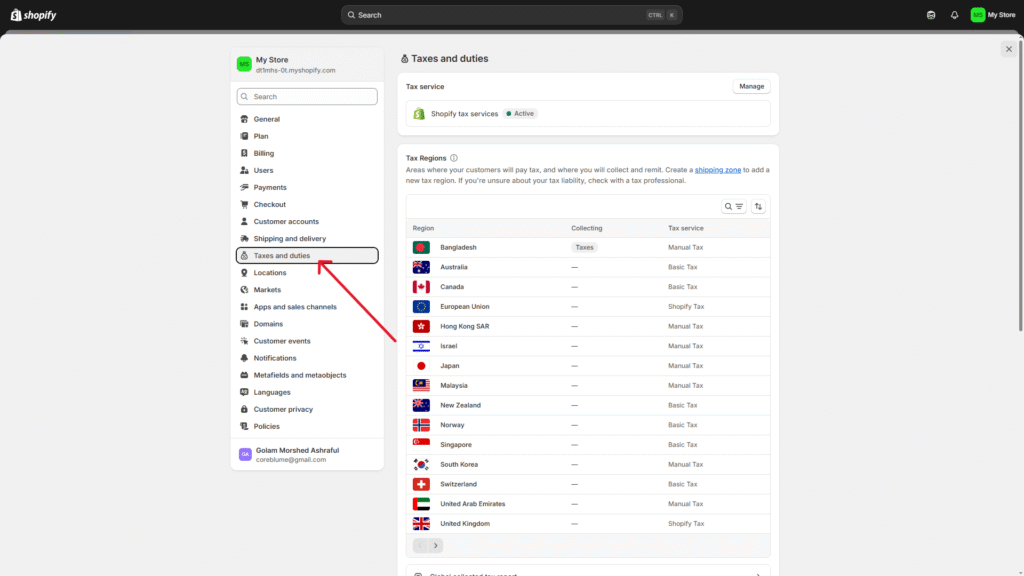Click the sort icon in Tax Regions table

[x=758, y=206]
